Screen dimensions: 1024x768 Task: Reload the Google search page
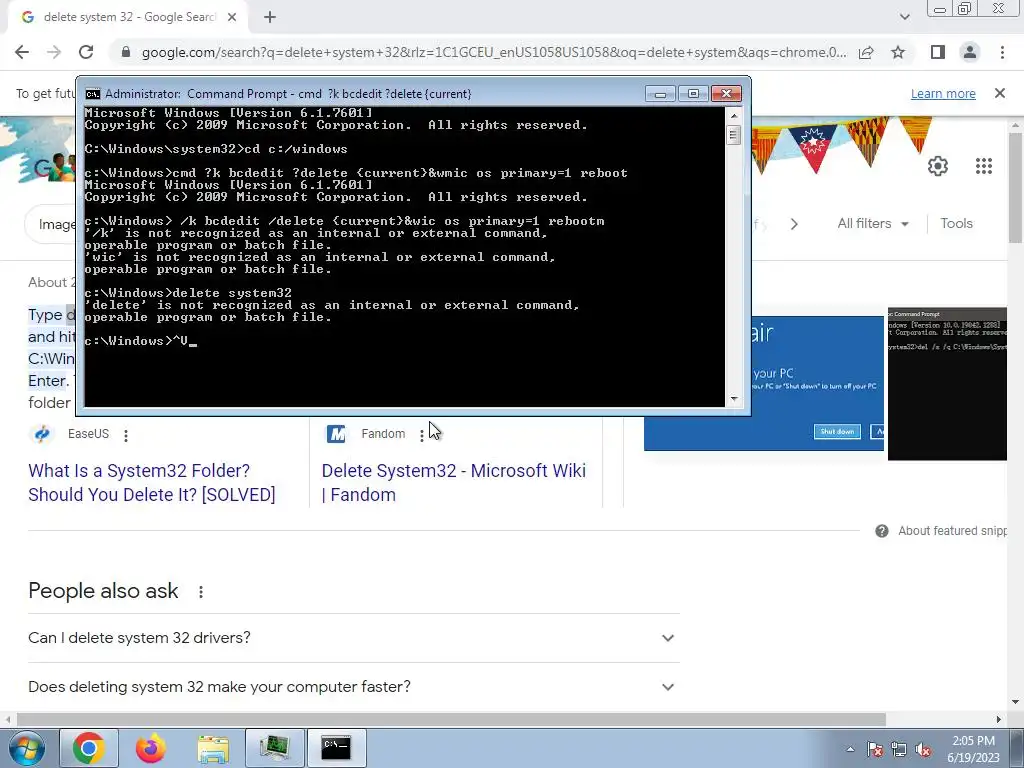pos(86,52)
